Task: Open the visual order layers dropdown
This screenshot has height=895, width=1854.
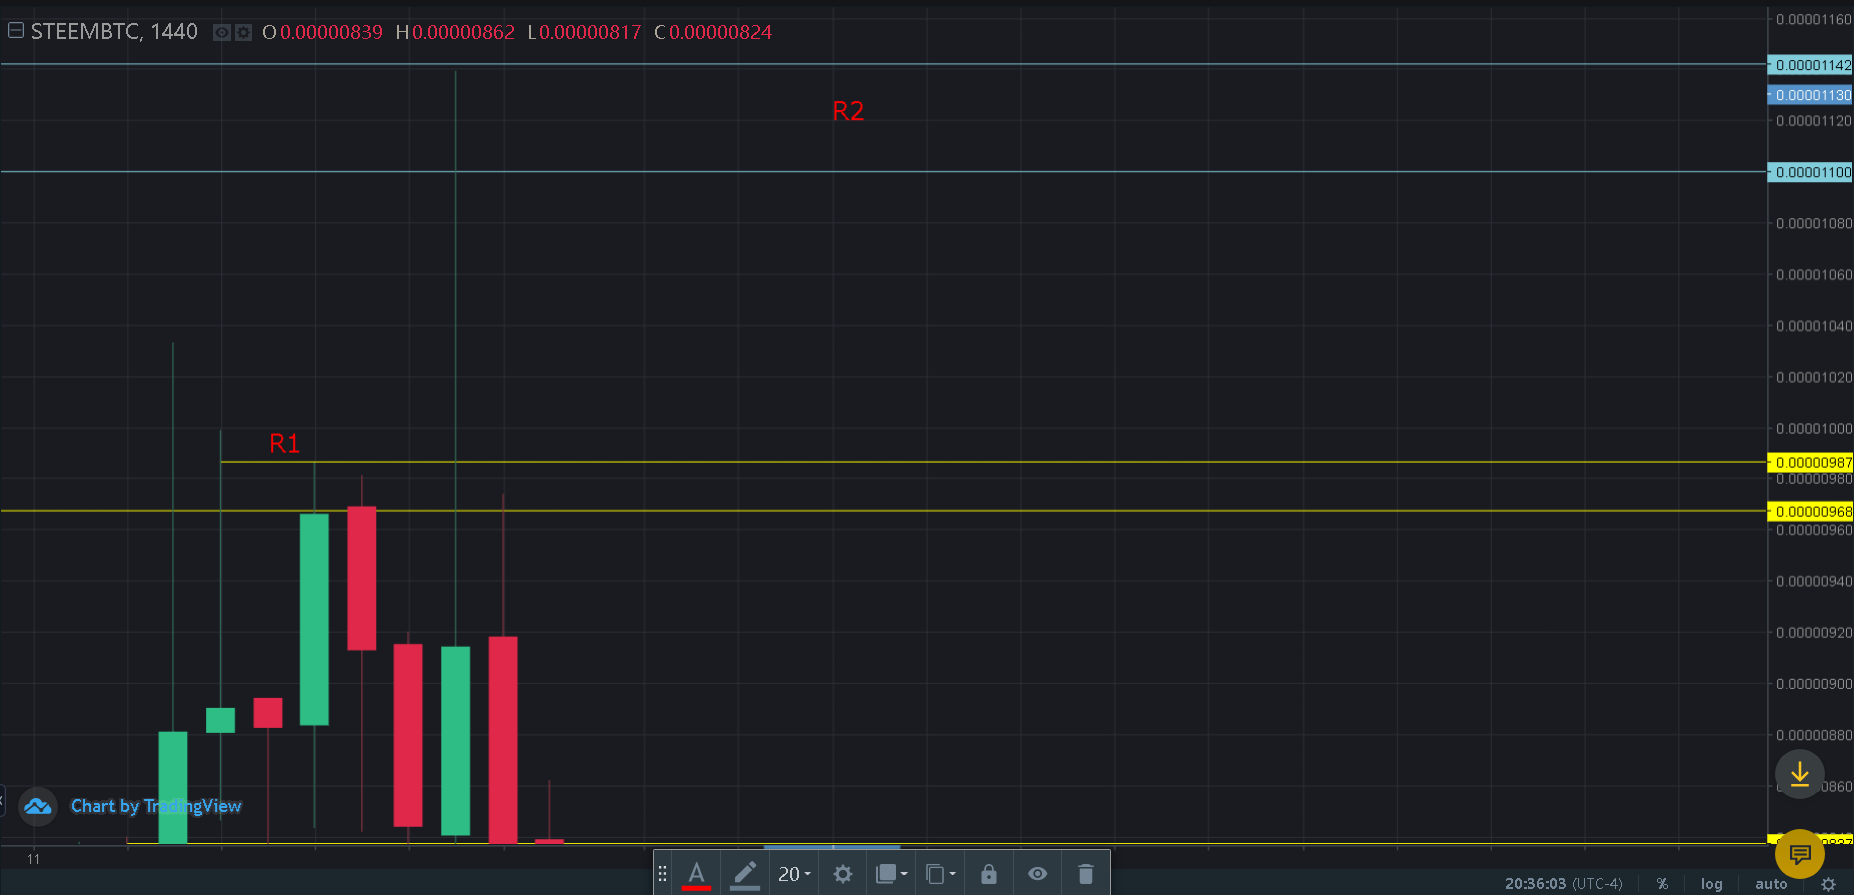Action: [891, 874]
